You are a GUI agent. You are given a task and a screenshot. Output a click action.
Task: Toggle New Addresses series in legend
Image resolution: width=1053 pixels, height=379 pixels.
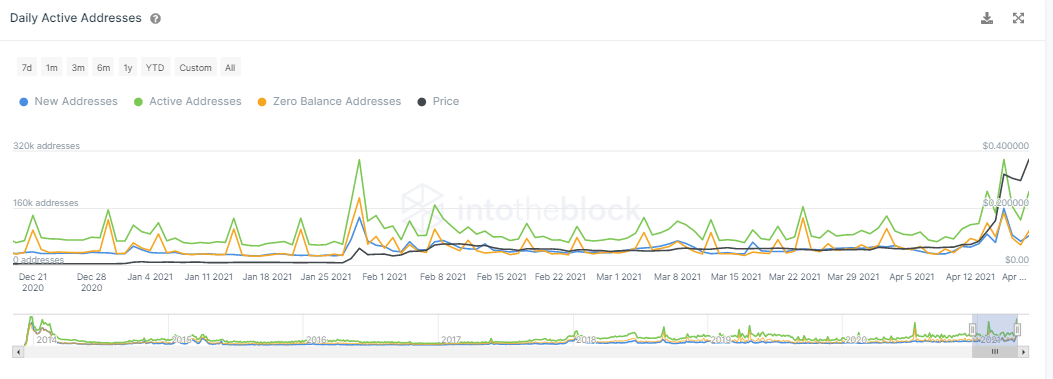68,101
